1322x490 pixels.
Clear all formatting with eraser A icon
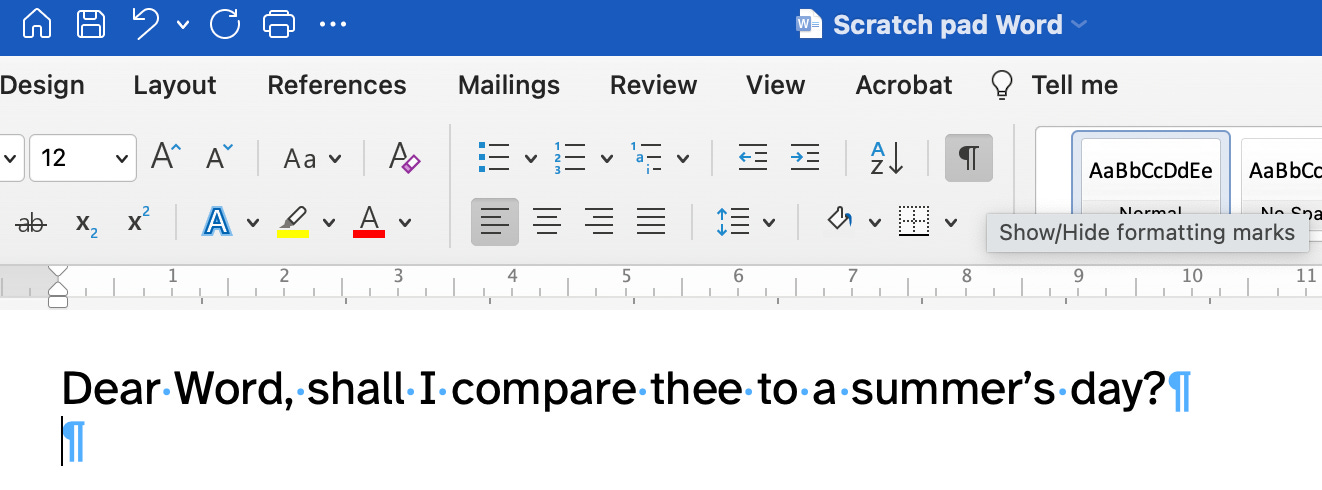(404, 157)
